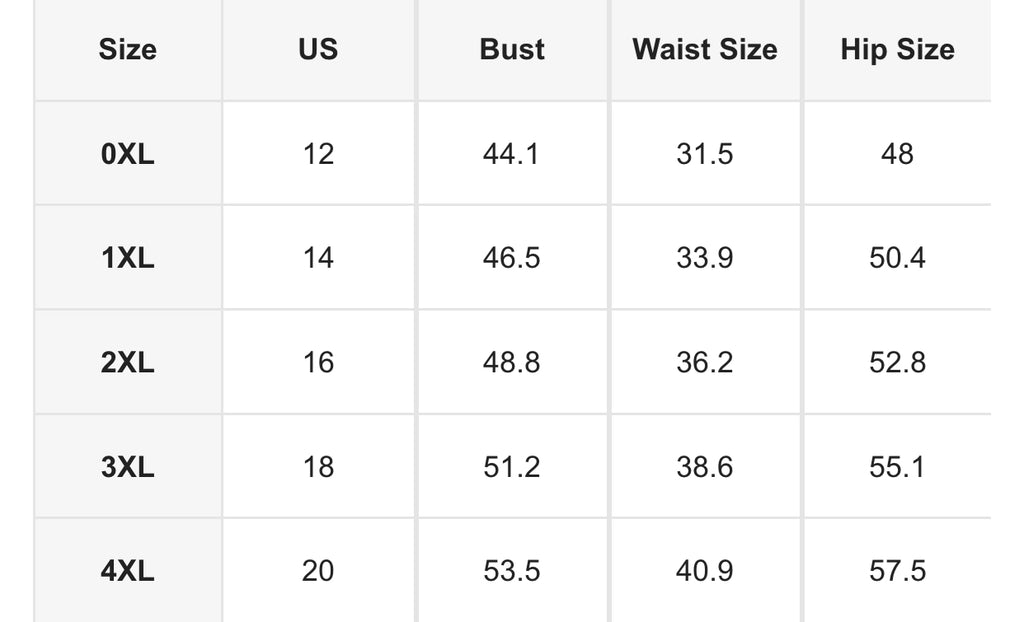Image resolution: width=1024 pixels, height=622 pixels.
Task: Click the waist value 36.2 cell
Action: (705, 362)
